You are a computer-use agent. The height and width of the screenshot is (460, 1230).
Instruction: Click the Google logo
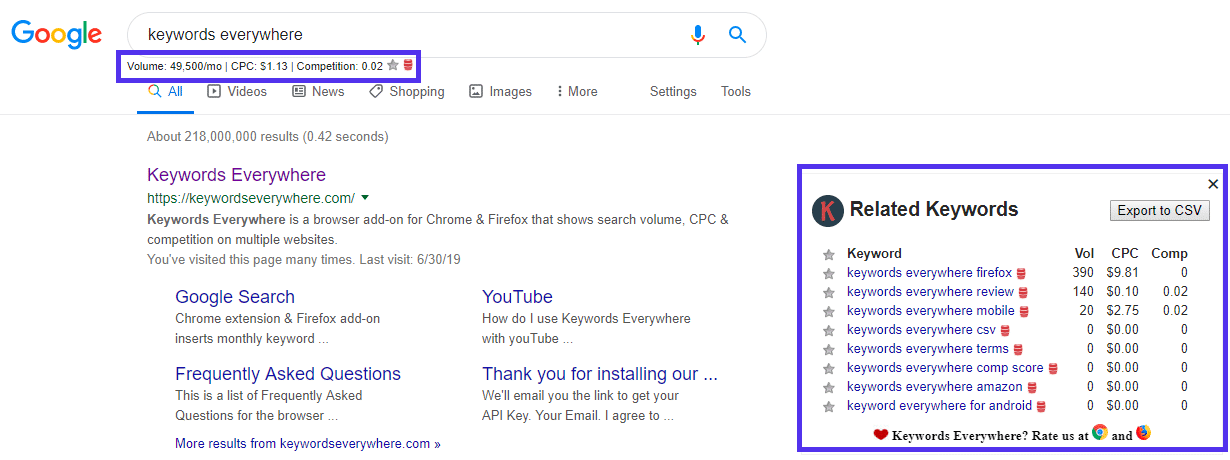coord(57,34)
